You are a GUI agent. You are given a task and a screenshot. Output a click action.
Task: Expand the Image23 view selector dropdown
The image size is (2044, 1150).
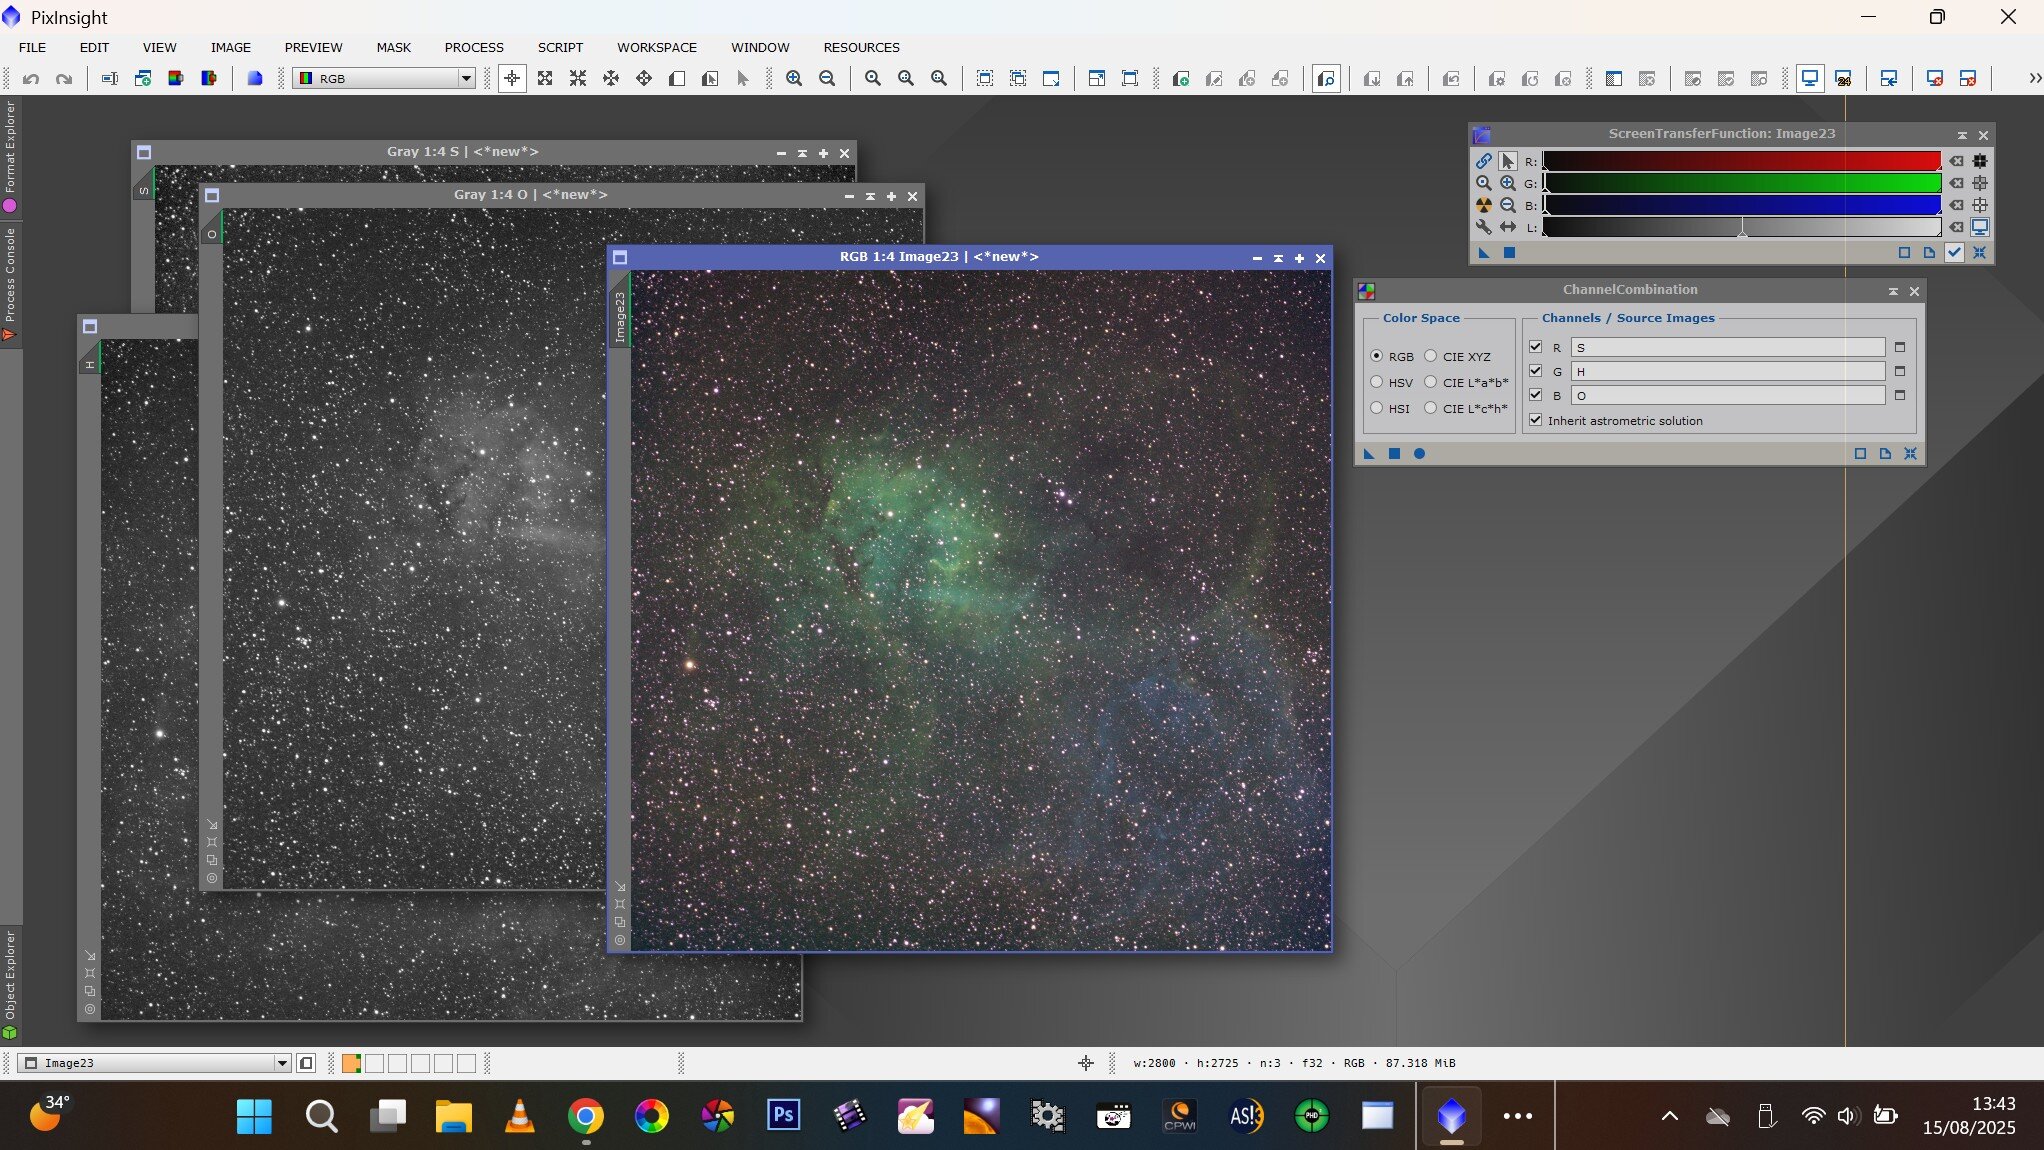click(282, 1063)
